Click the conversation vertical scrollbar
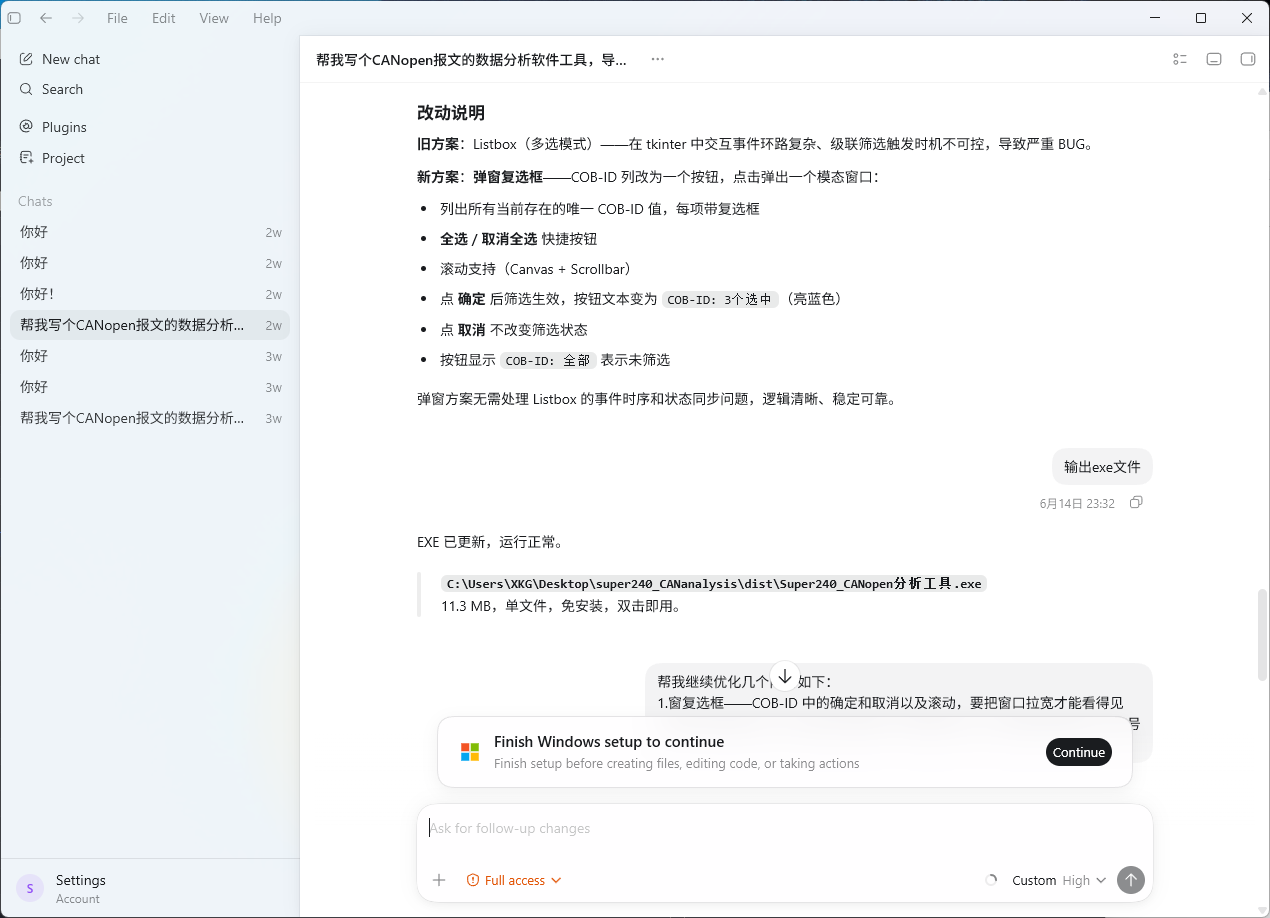Screen dimensions: 1270x918 click(x=1263, y=635)
